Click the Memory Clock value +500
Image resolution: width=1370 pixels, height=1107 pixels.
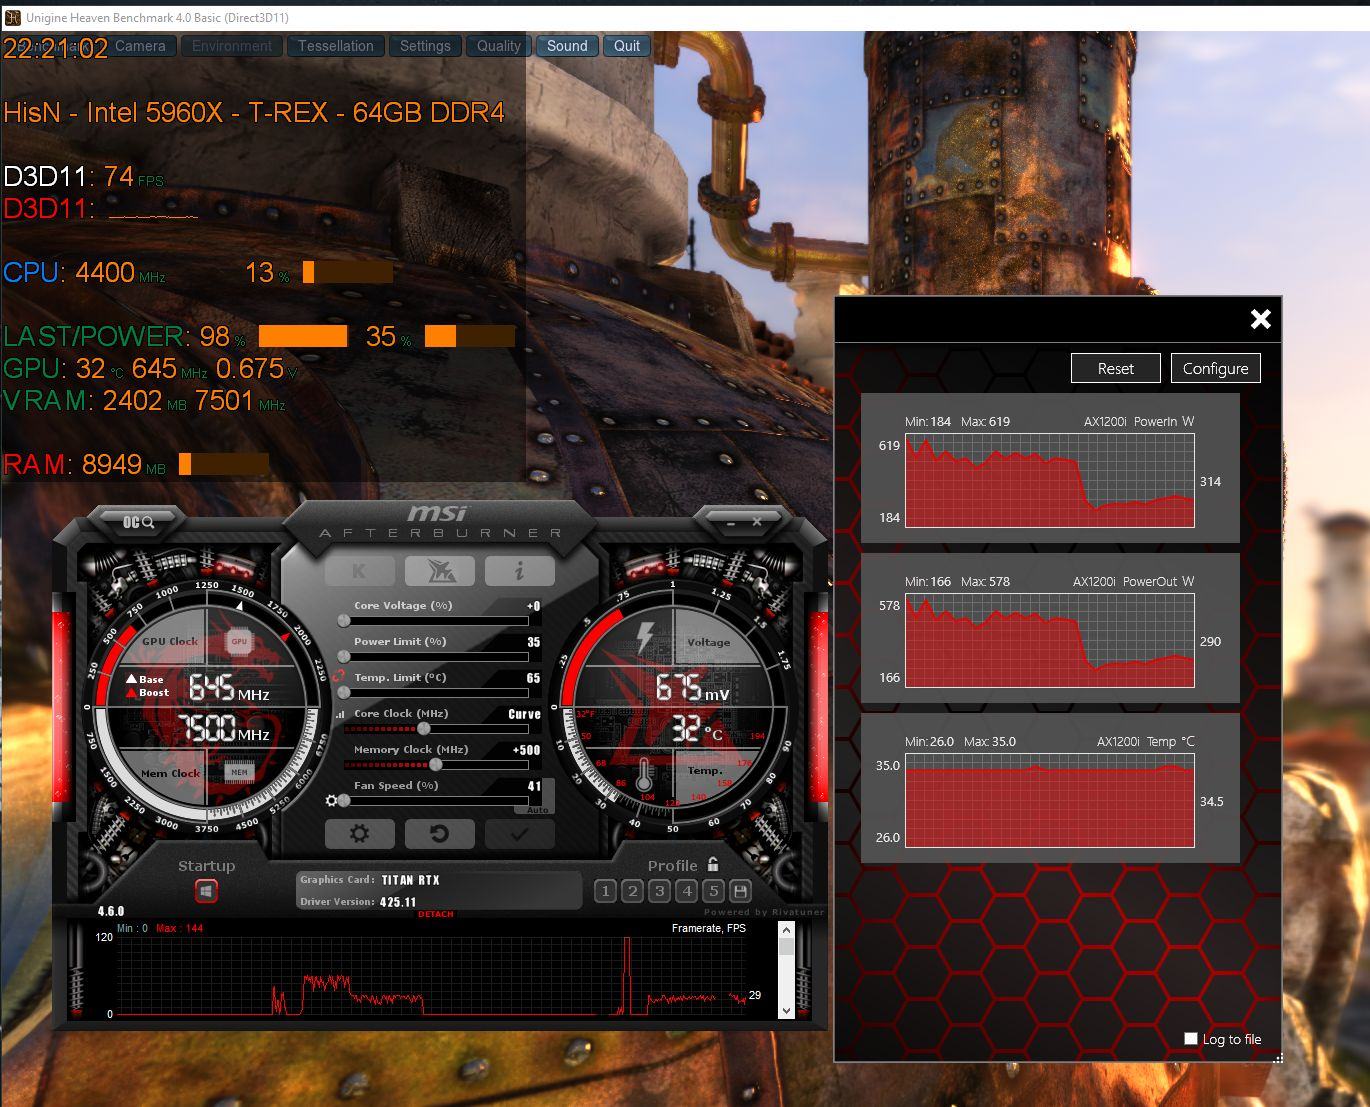pyautogui.click(x=526, y=750)
